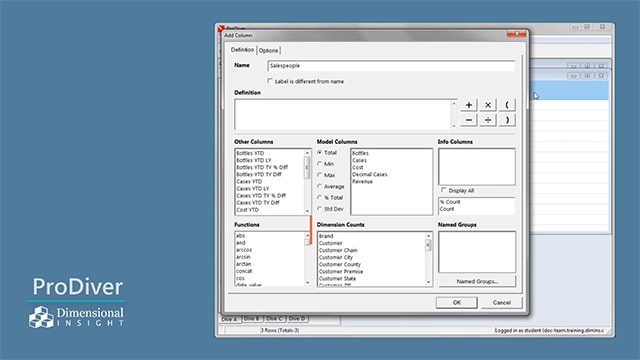
Task: Confirm the dialog with OK
Action: click(457, 302)
